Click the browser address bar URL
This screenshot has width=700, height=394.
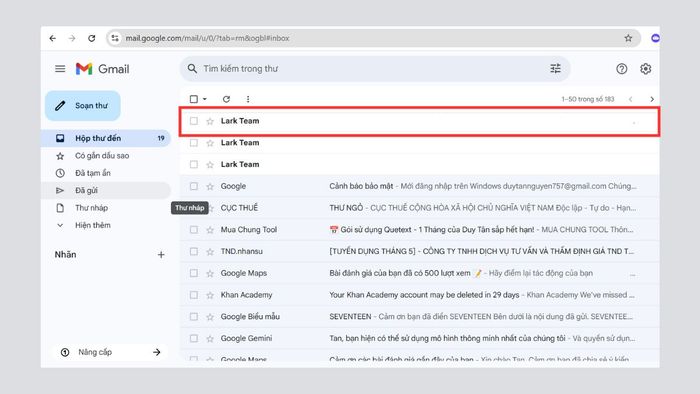click(x=208, y=38)
